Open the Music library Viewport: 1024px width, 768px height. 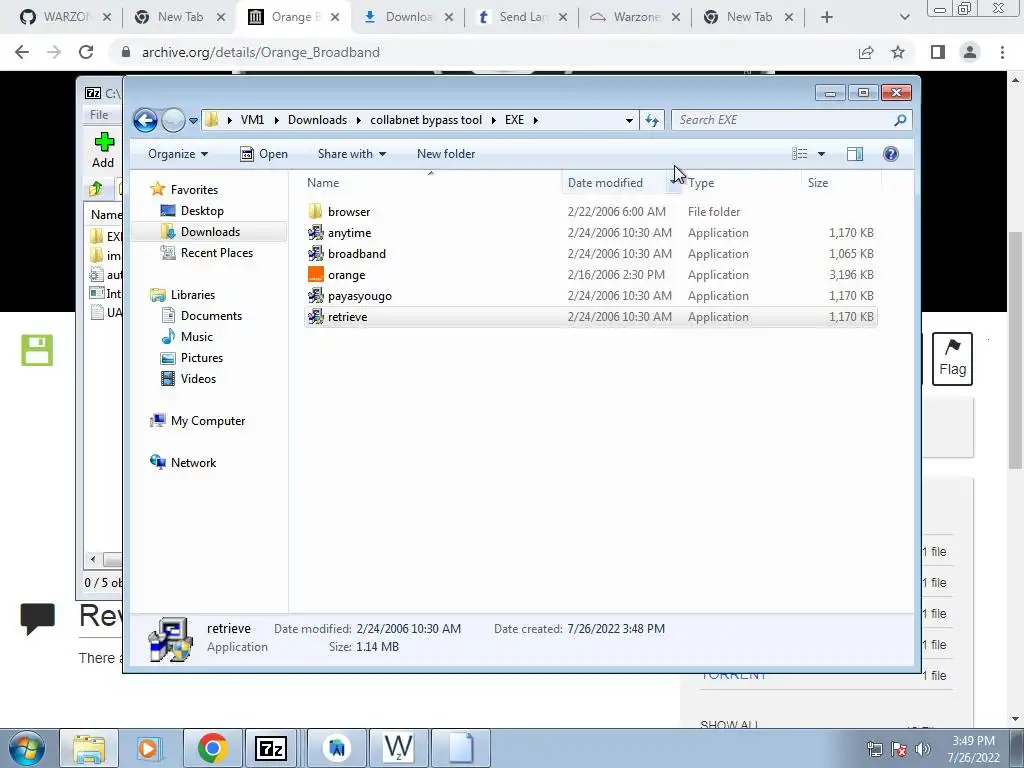click(197, 336)
